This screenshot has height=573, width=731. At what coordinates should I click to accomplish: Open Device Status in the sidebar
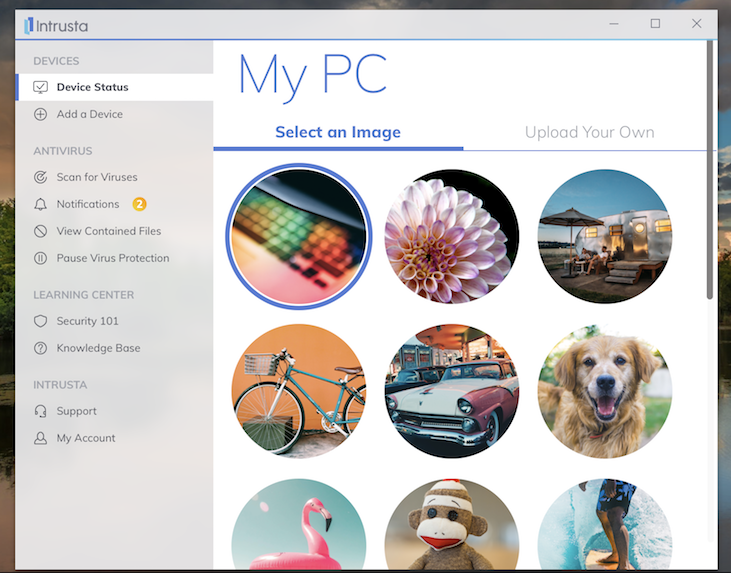click(x=115, y=87)
